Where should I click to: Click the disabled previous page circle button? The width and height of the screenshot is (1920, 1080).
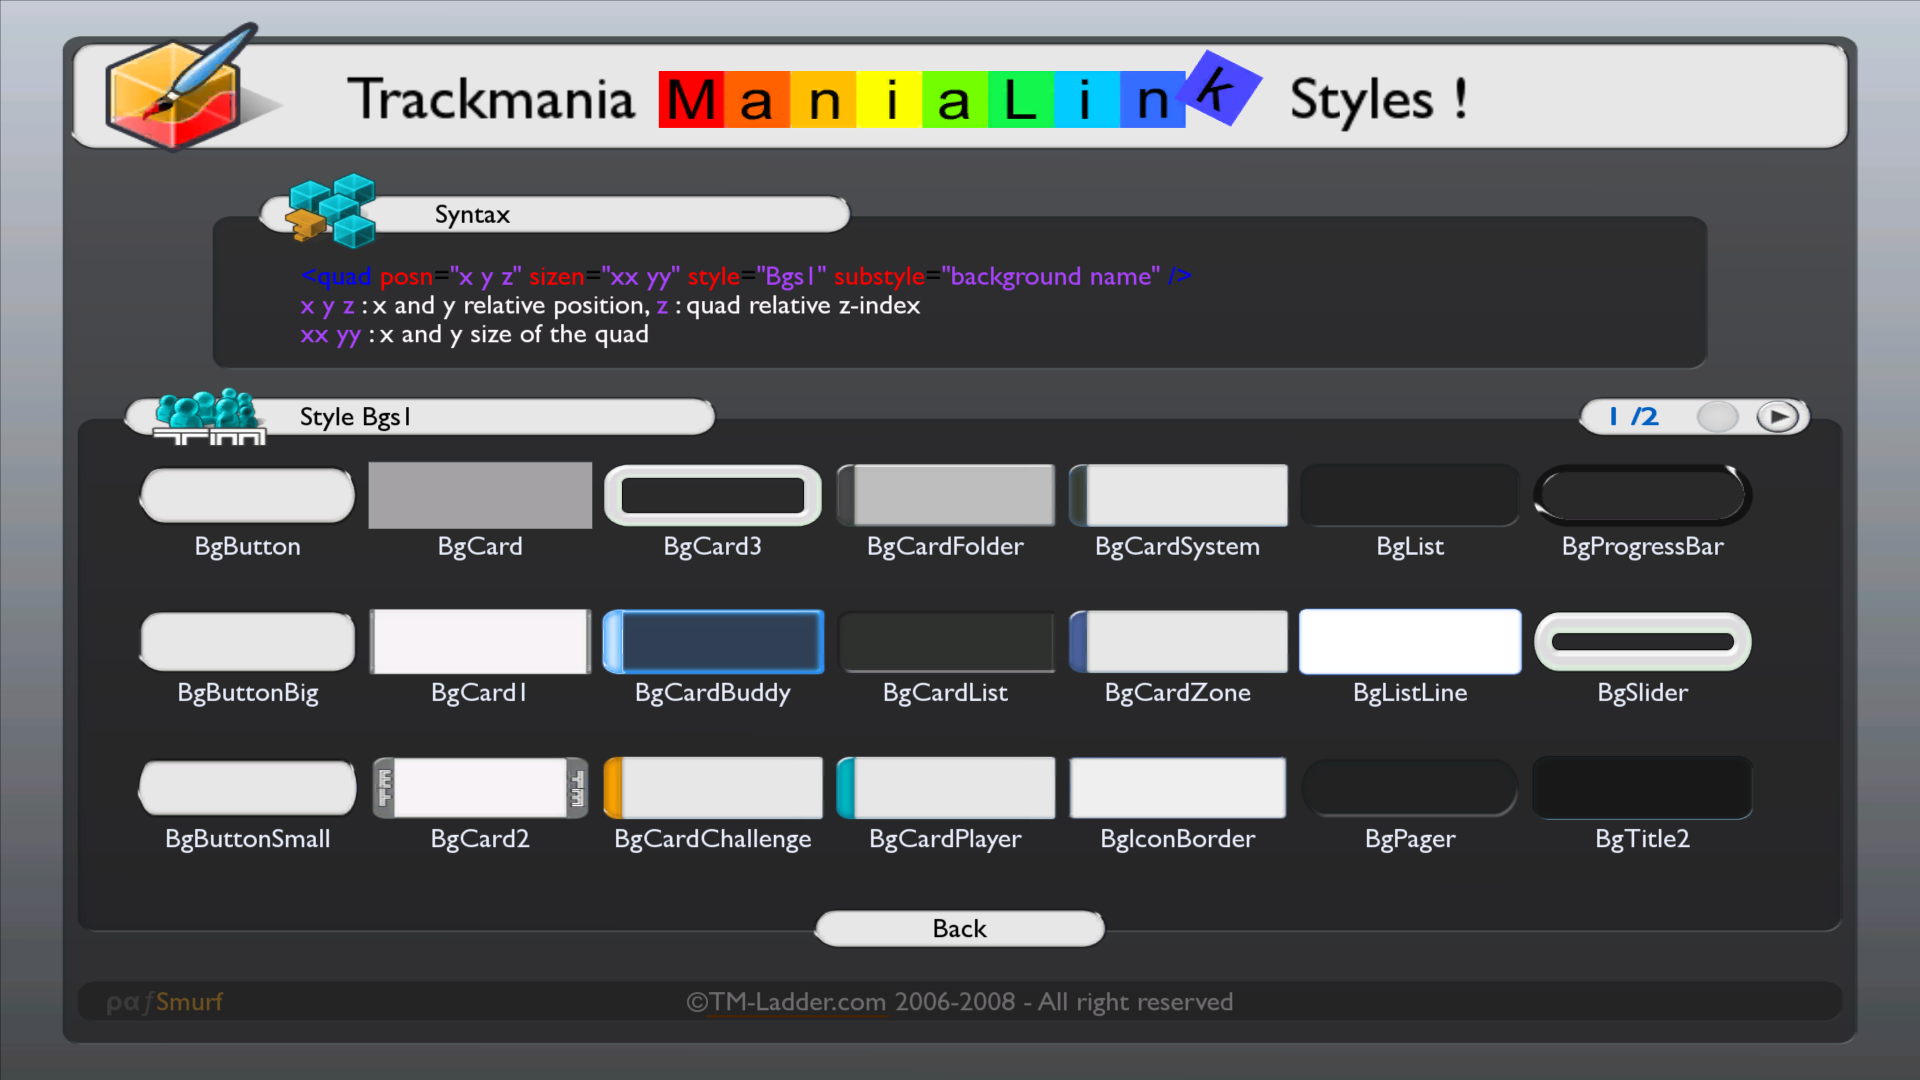click(1718, 416)
